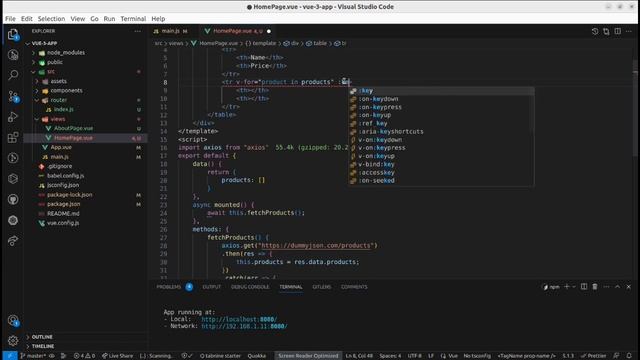This screenshot has width=640, height=360.
Task: Open the Extensions view icon
Action: click(13, 138)
